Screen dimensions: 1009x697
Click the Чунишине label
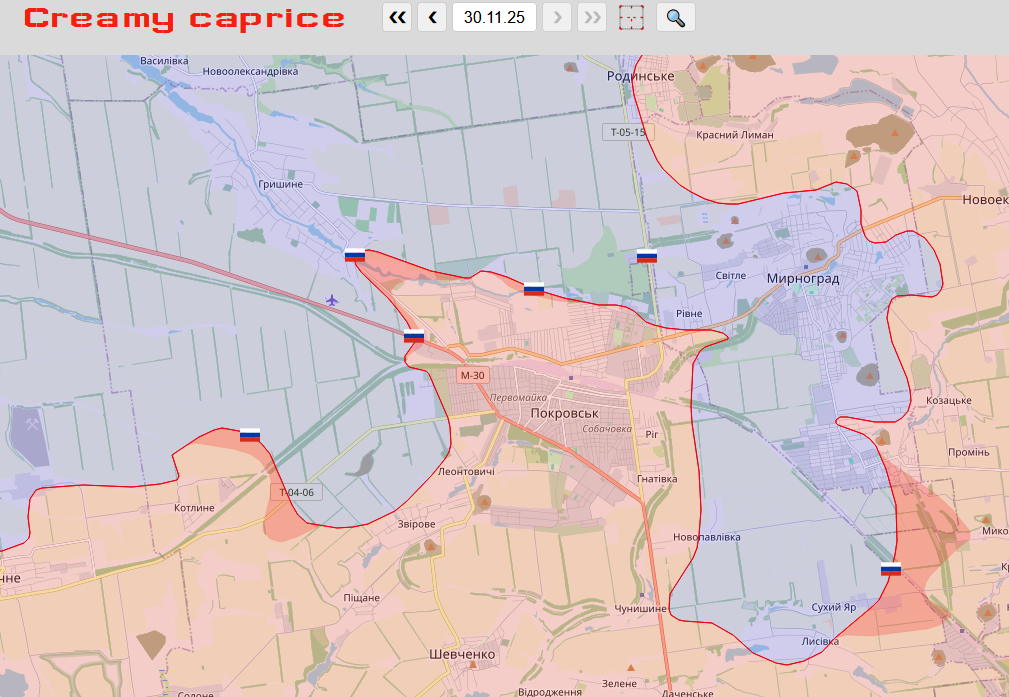(640, 608)
